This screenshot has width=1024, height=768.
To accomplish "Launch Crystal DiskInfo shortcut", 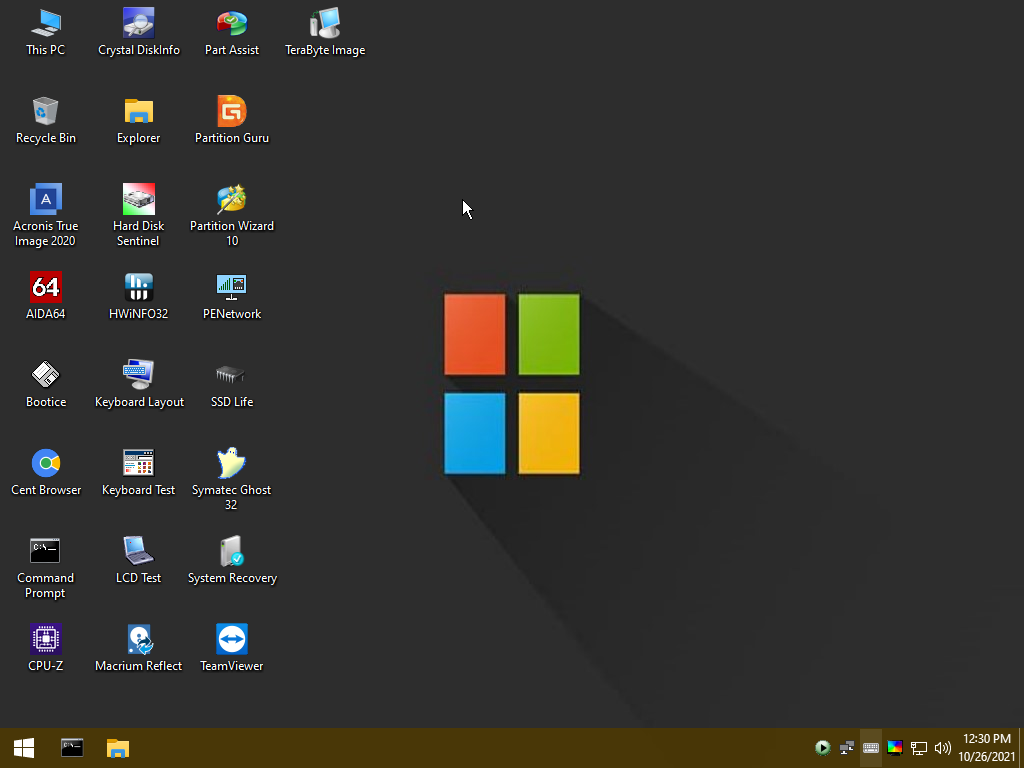I will click(138, 32).
